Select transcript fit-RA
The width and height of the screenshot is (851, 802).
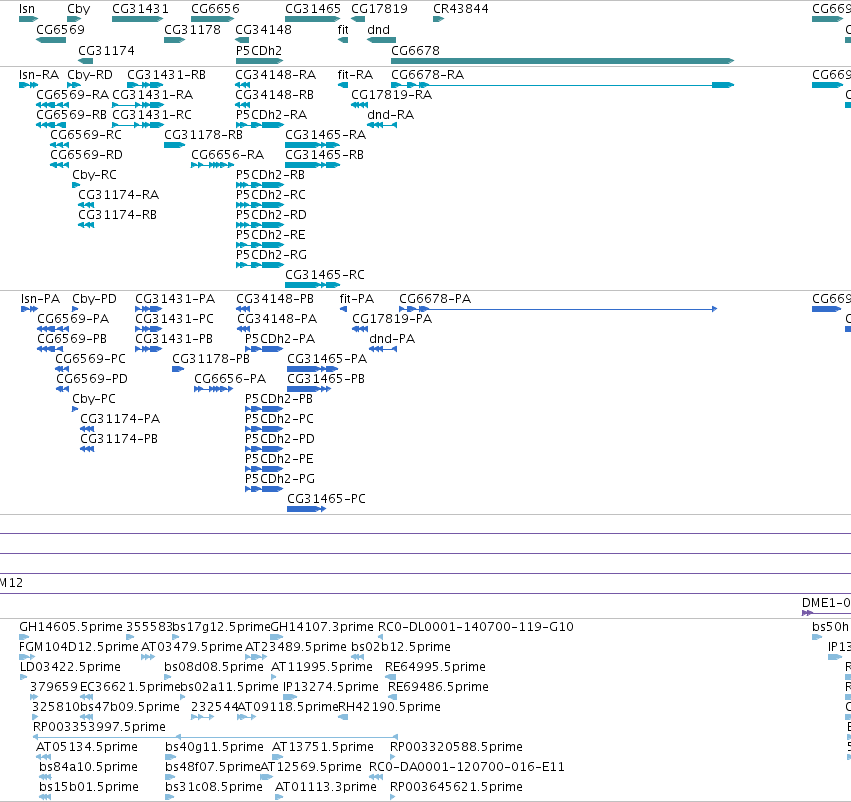coord(355,74)
